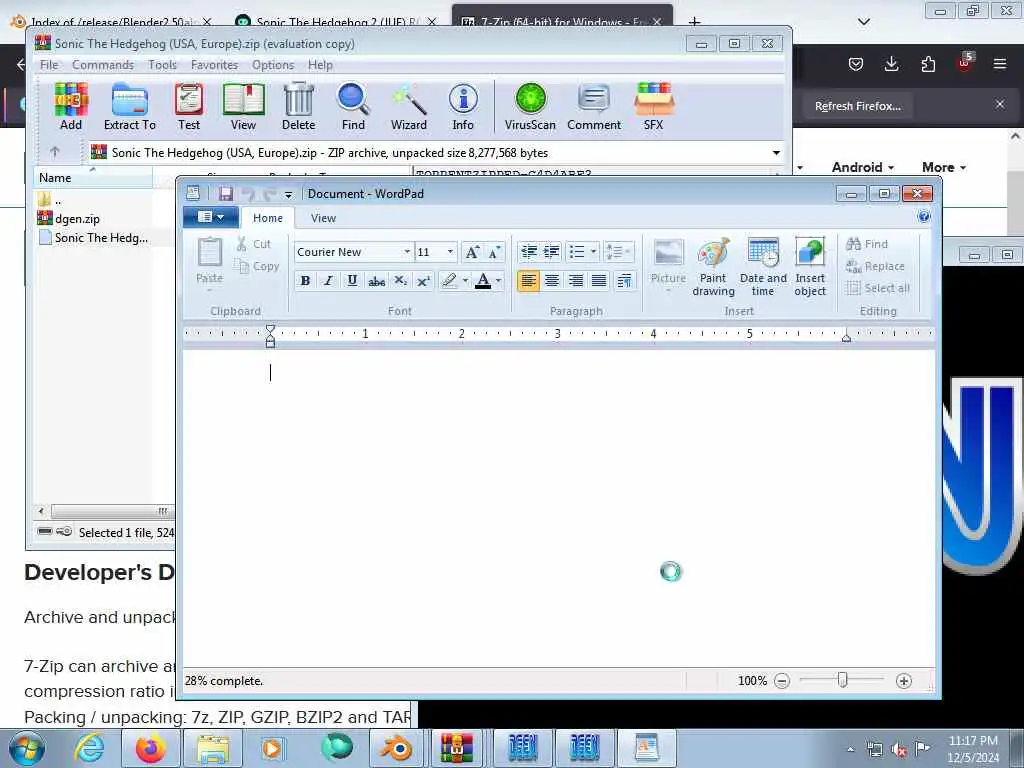
Task: Insert a Paint drawing in WordPad
Action: coord(713,266)
